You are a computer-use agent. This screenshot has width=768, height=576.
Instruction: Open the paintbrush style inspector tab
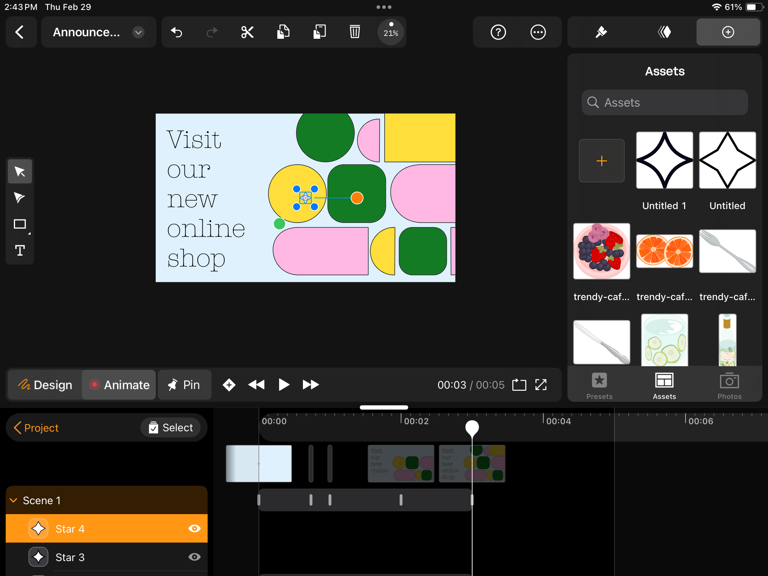pos(601,32)
